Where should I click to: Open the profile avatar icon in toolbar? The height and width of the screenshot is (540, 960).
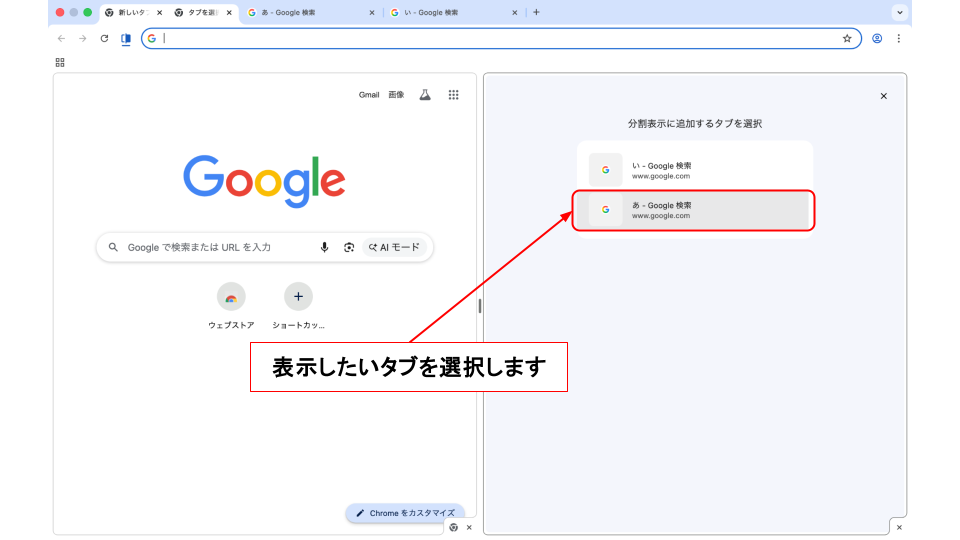[877, 39]
